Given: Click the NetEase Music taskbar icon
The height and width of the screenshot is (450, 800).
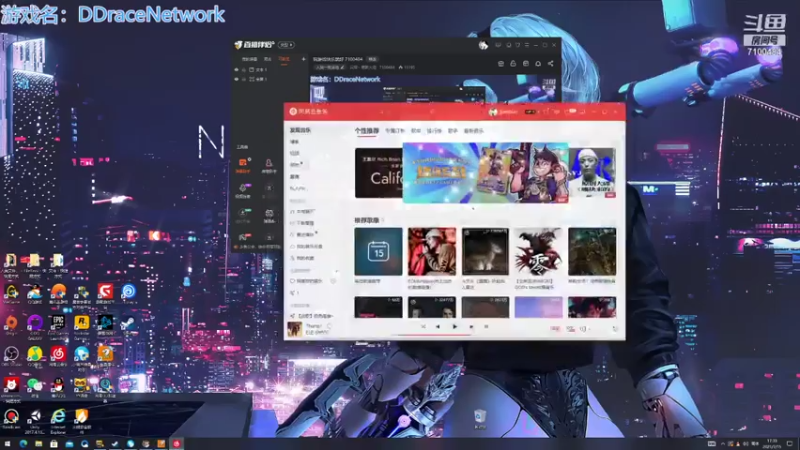Looking at the screenshot, I should pos(177,444).
